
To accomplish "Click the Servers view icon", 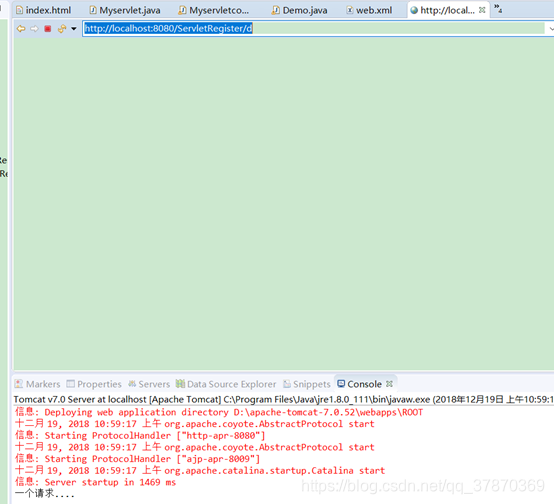I will click(x=132, y=384).
